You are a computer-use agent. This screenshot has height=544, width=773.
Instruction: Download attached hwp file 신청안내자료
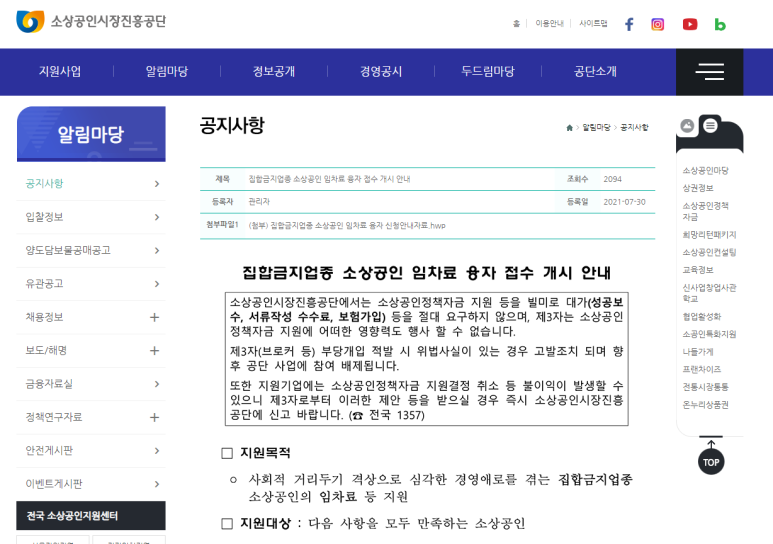(347, 226)
